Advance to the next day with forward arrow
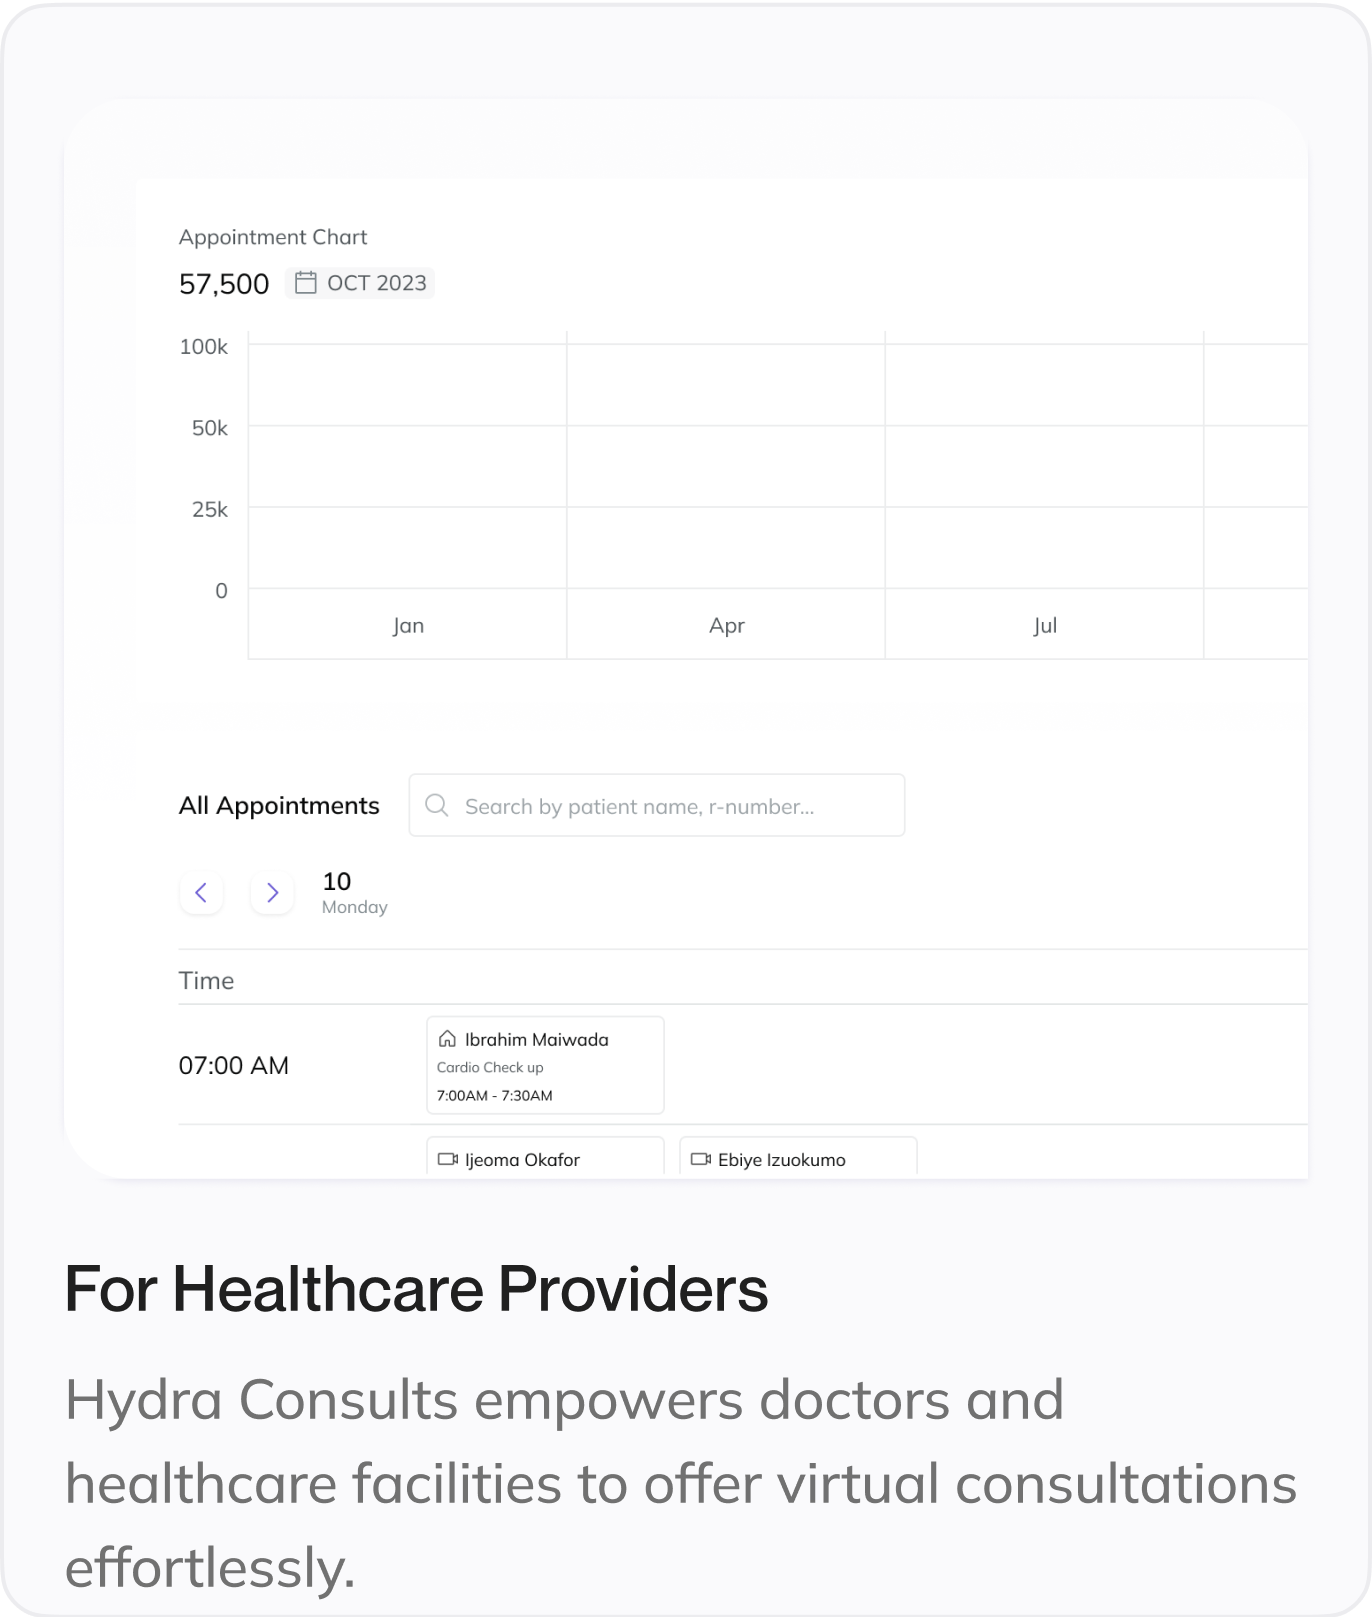Screen dimensions: 1372x1617 point(271,892)
